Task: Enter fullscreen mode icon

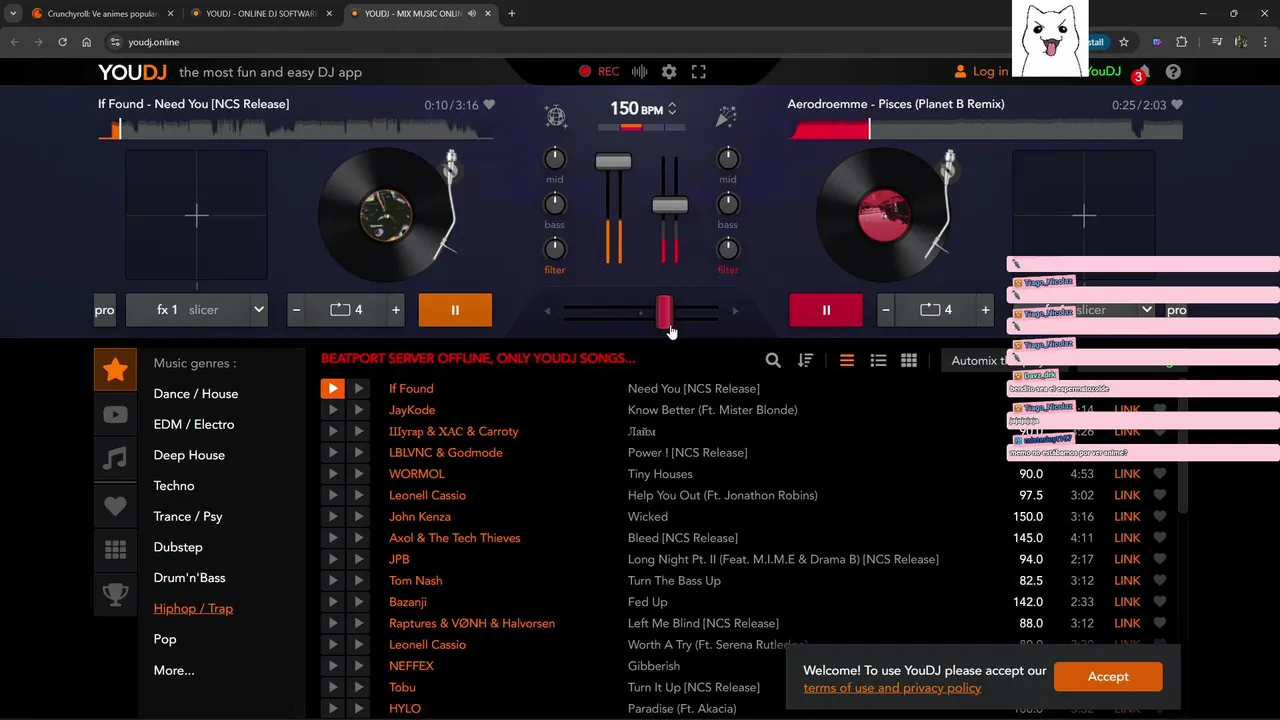Action: click(699, 72)
